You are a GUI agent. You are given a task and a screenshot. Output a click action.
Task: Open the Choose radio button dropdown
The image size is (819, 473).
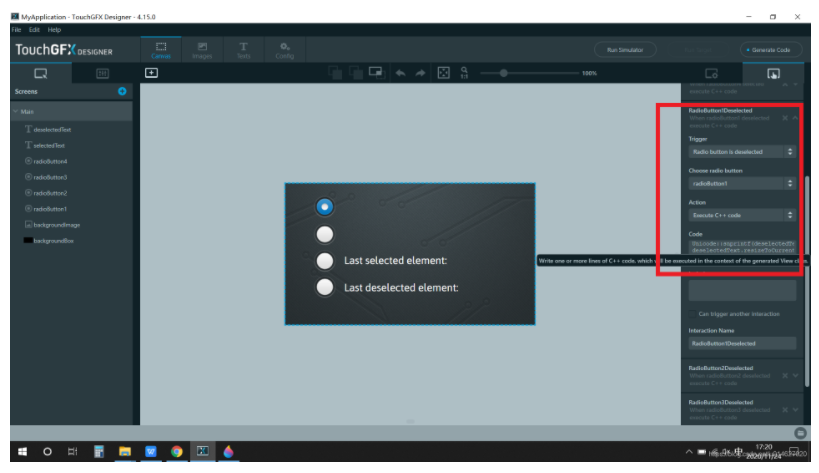coord(742,184)
